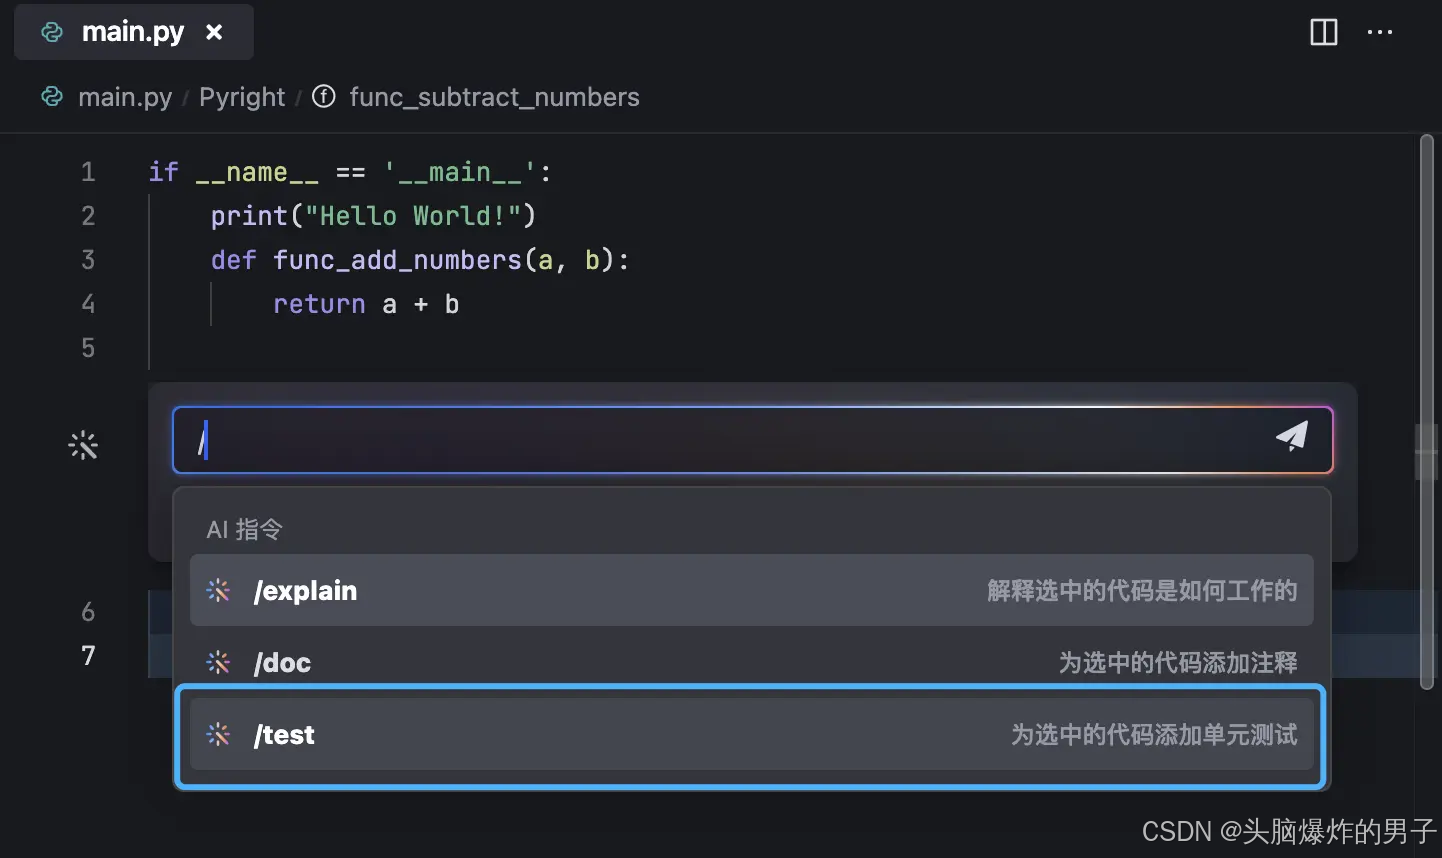Click the send prompt paper plane icon

pyautogui.click(x=1292, y=436)
